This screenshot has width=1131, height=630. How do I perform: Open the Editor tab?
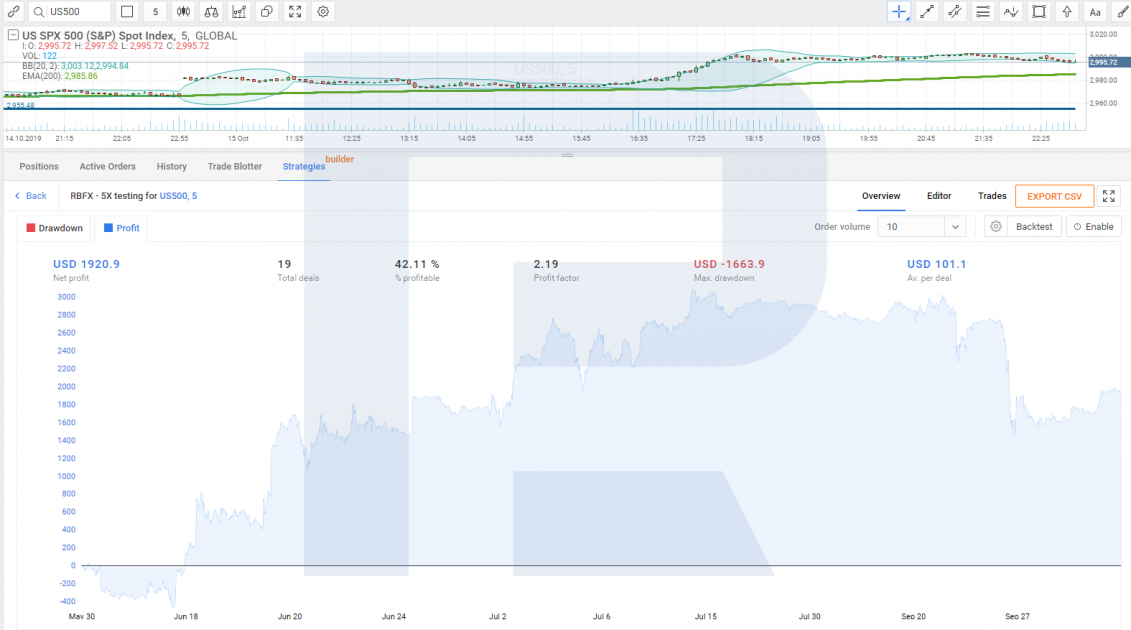[x=938, y=196]
